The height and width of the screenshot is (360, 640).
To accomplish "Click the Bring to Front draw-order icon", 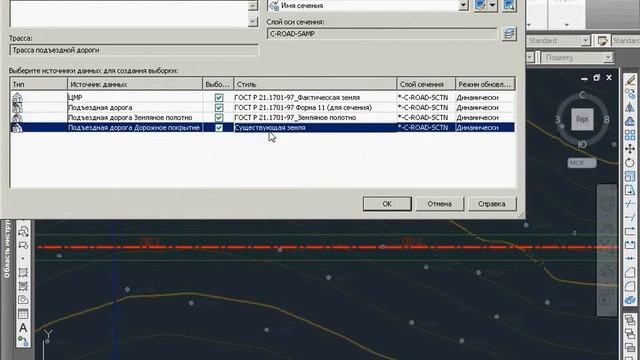I will (630, 320).
